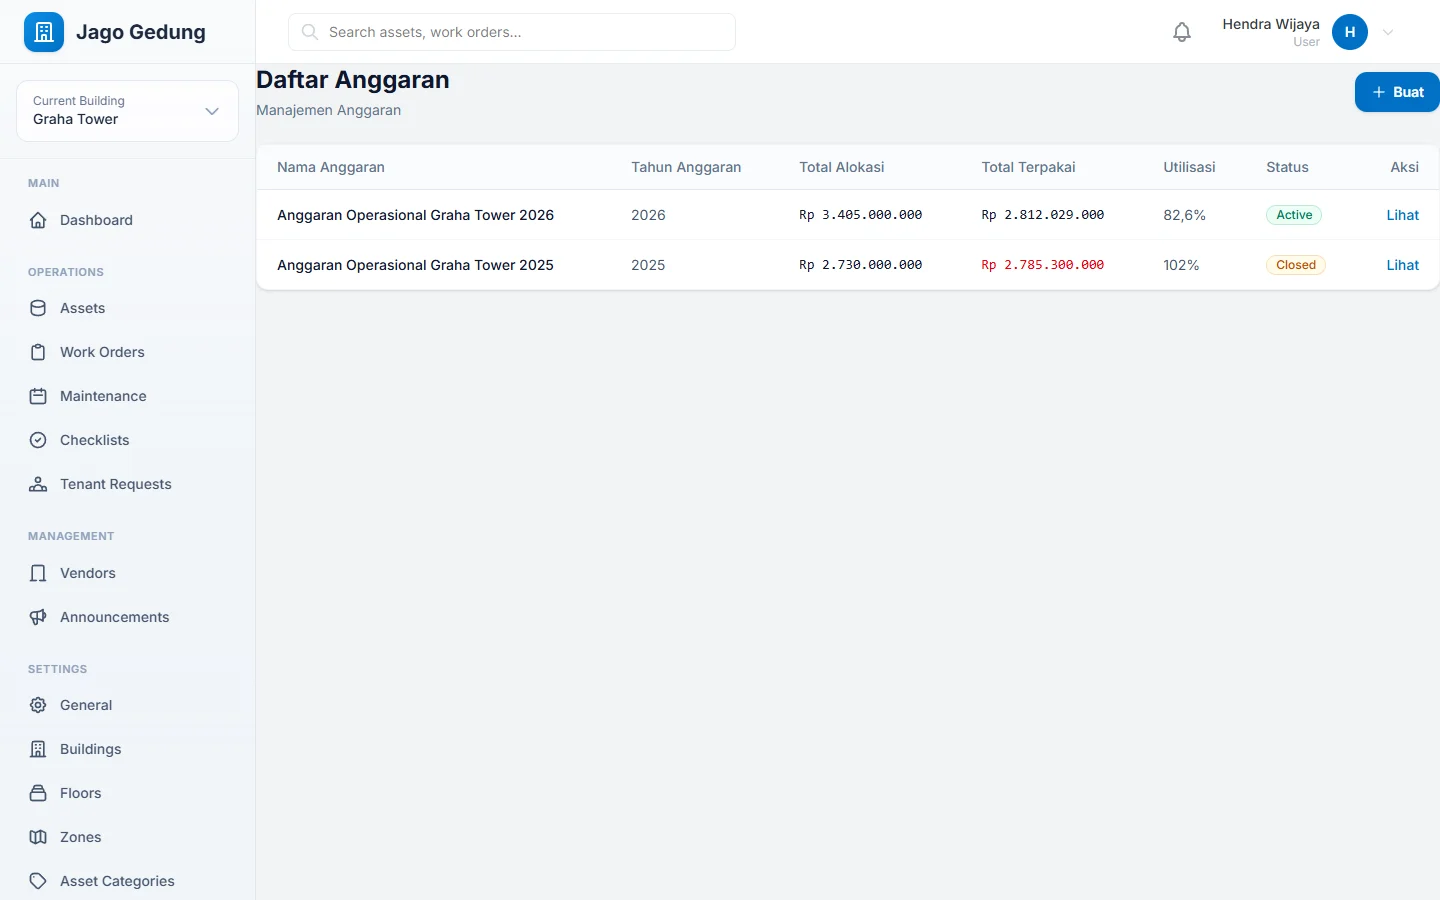Screen dimensions: 1440x900
Task: Click the "Tahun Anggaran" column header
Action: click(686, 167)
